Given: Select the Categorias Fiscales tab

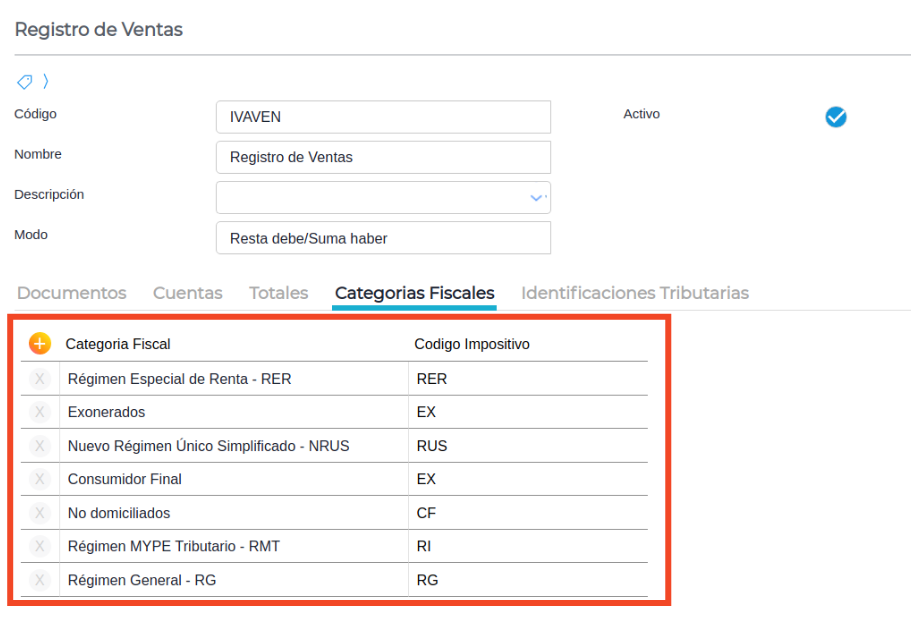Looking at the screenshot, I should click(414, 293).
